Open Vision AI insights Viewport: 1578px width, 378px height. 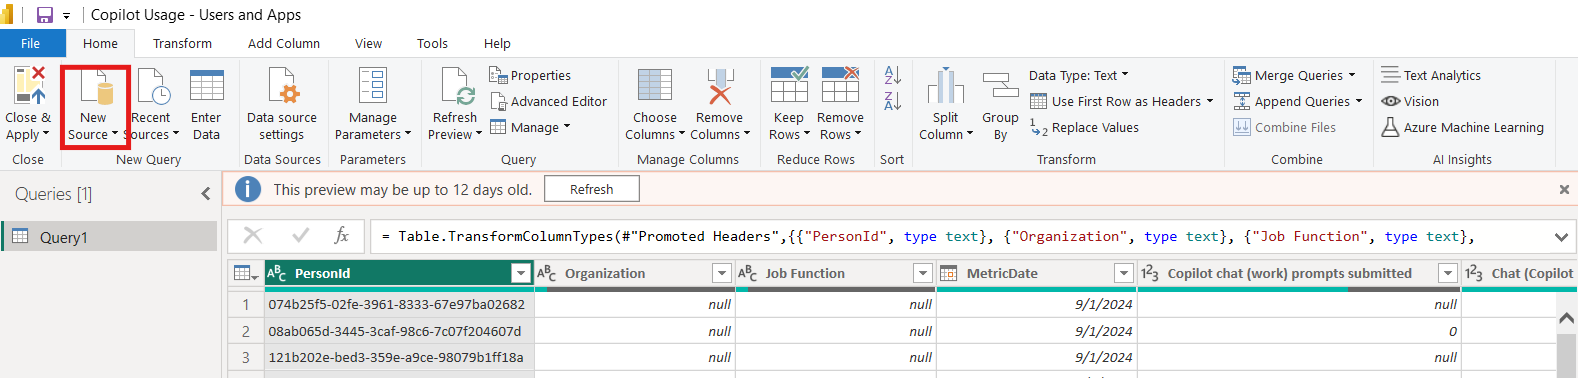(1410, 101)
